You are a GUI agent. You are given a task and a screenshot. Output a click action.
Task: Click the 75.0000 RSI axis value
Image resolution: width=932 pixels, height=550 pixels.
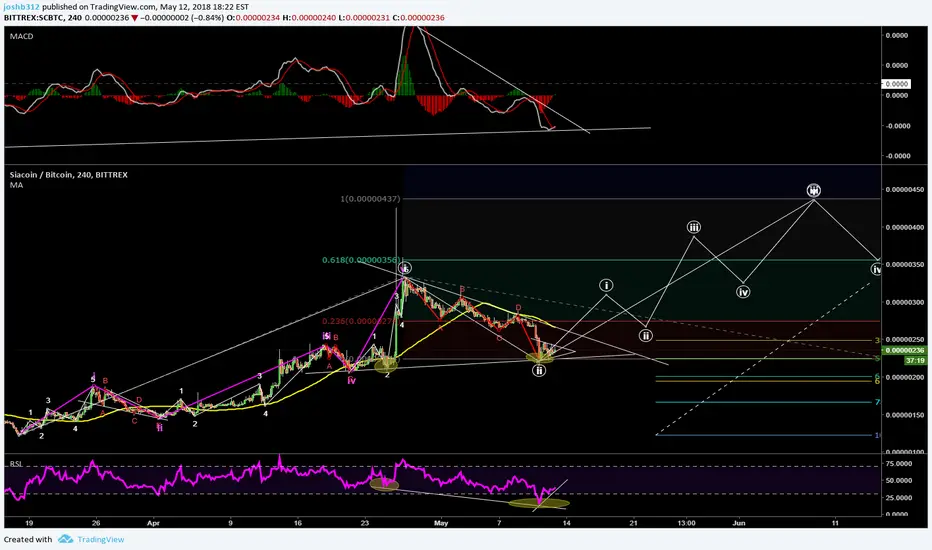899,463
